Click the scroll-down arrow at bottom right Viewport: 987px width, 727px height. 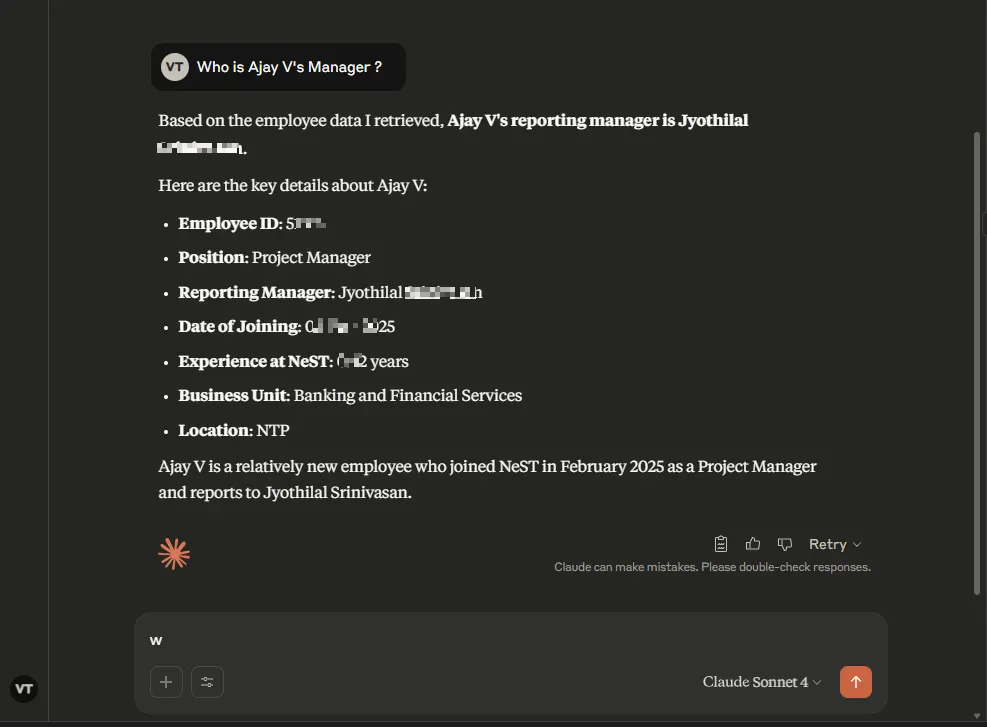[x=977, y=716]
